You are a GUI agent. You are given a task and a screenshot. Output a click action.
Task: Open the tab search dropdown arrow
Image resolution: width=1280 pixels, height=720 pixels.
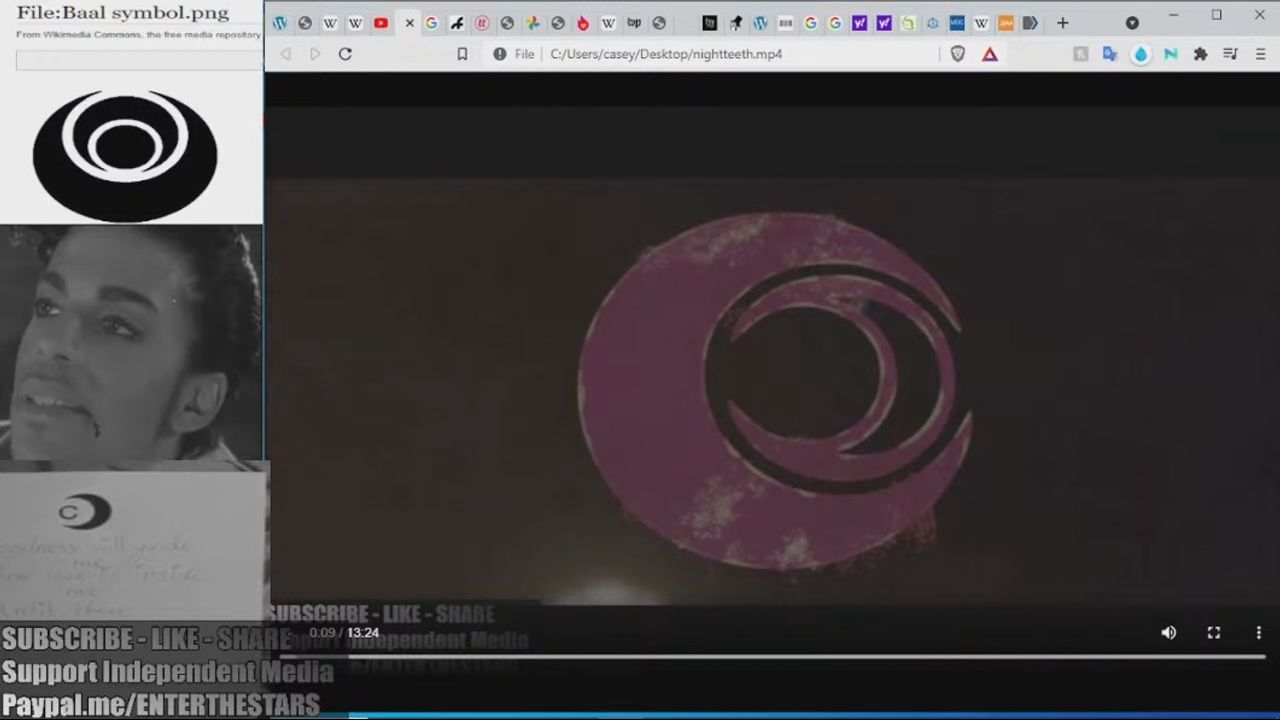pyautogui.click(x=1132, y=23)
